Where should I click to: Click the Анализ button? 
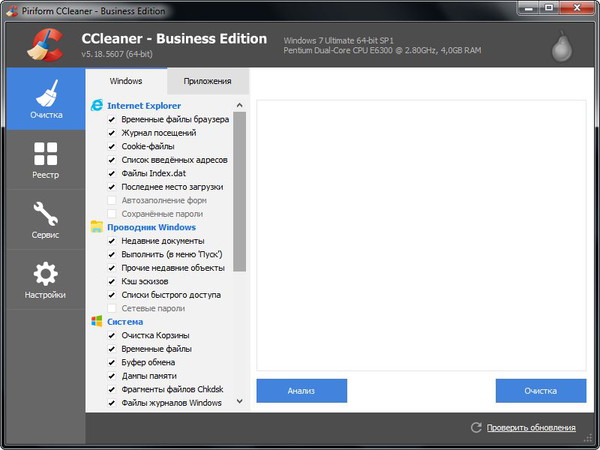302,391
